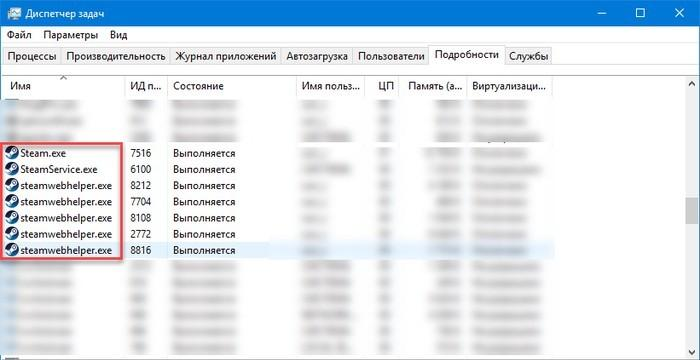Sort by the ИД п... column header
The width and height of the screenshot is (700, 360).
point(146,86)
